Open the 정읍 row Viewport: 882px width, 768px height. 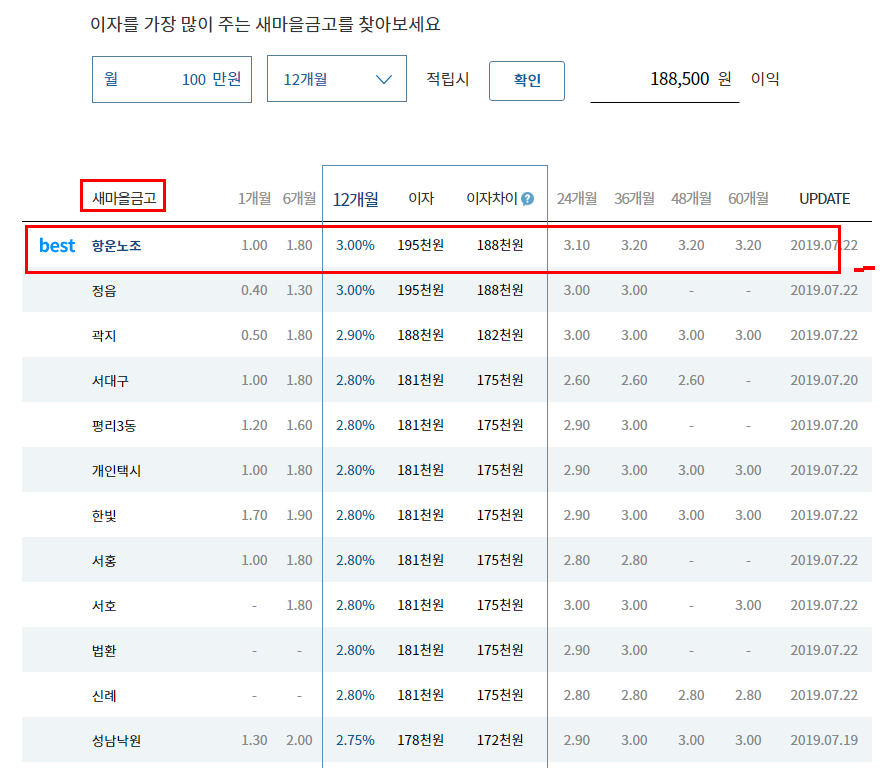click(x=447, y=290)
